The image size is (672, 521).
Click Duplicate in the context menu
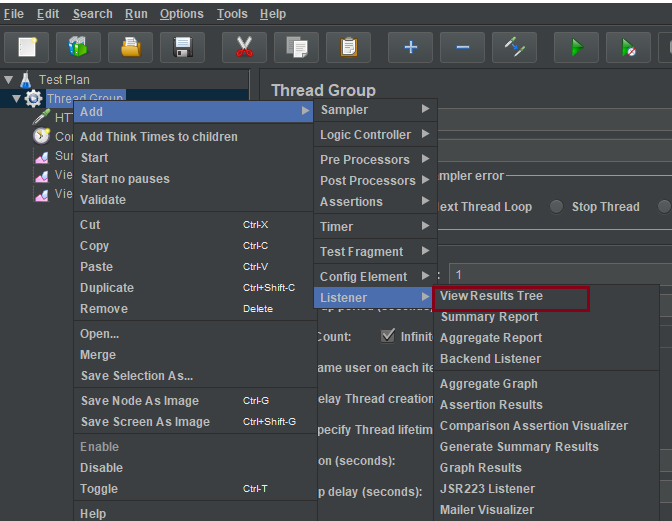pos(108,288)
